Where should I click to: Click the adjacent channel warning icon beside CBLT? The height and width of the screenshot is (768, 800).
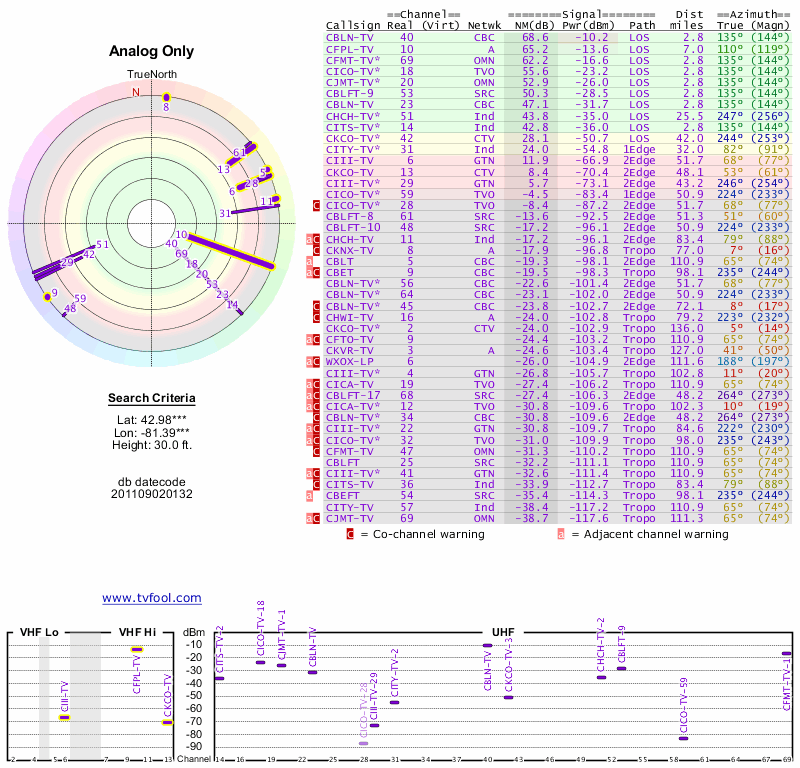(x=310, y=262)
